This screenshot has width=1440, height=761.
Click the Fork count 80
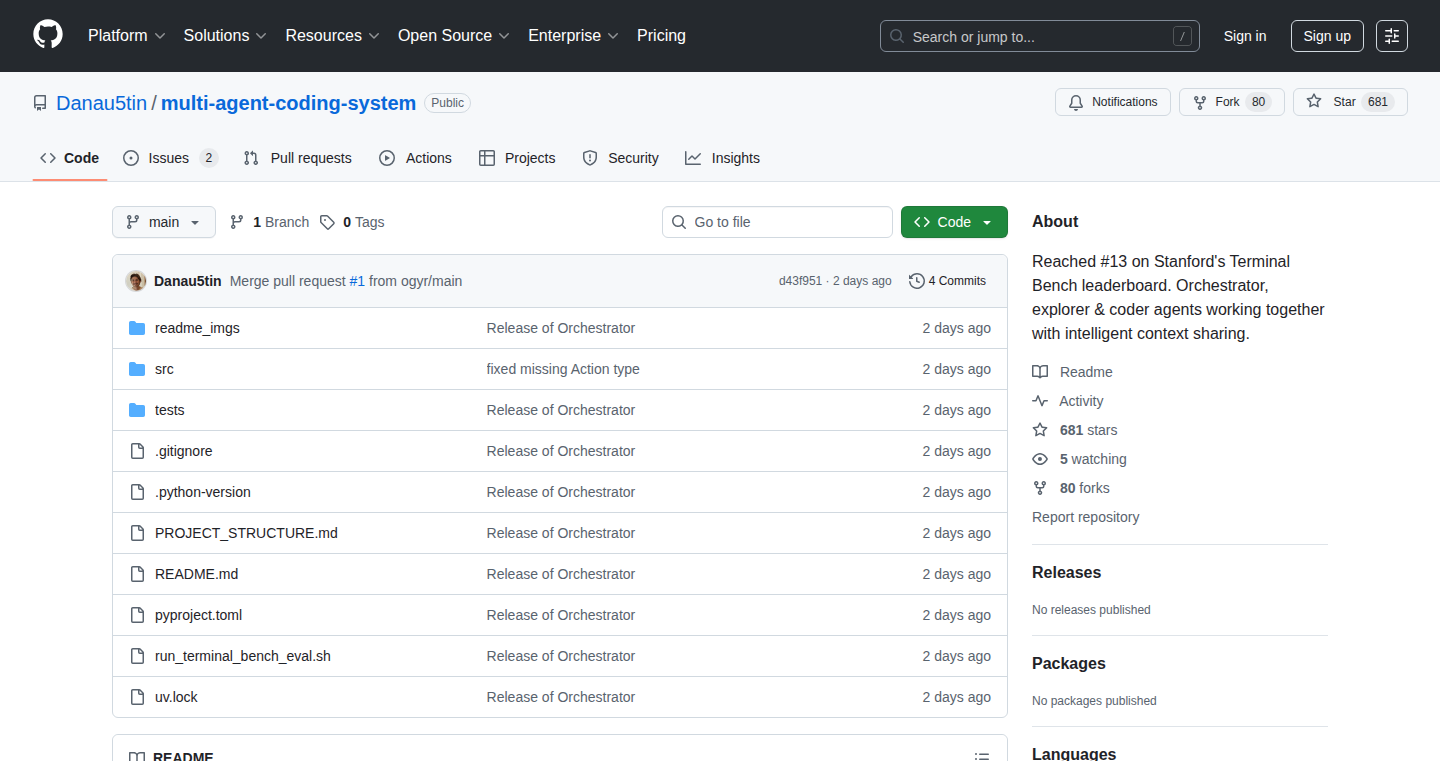coord(1259,102)
